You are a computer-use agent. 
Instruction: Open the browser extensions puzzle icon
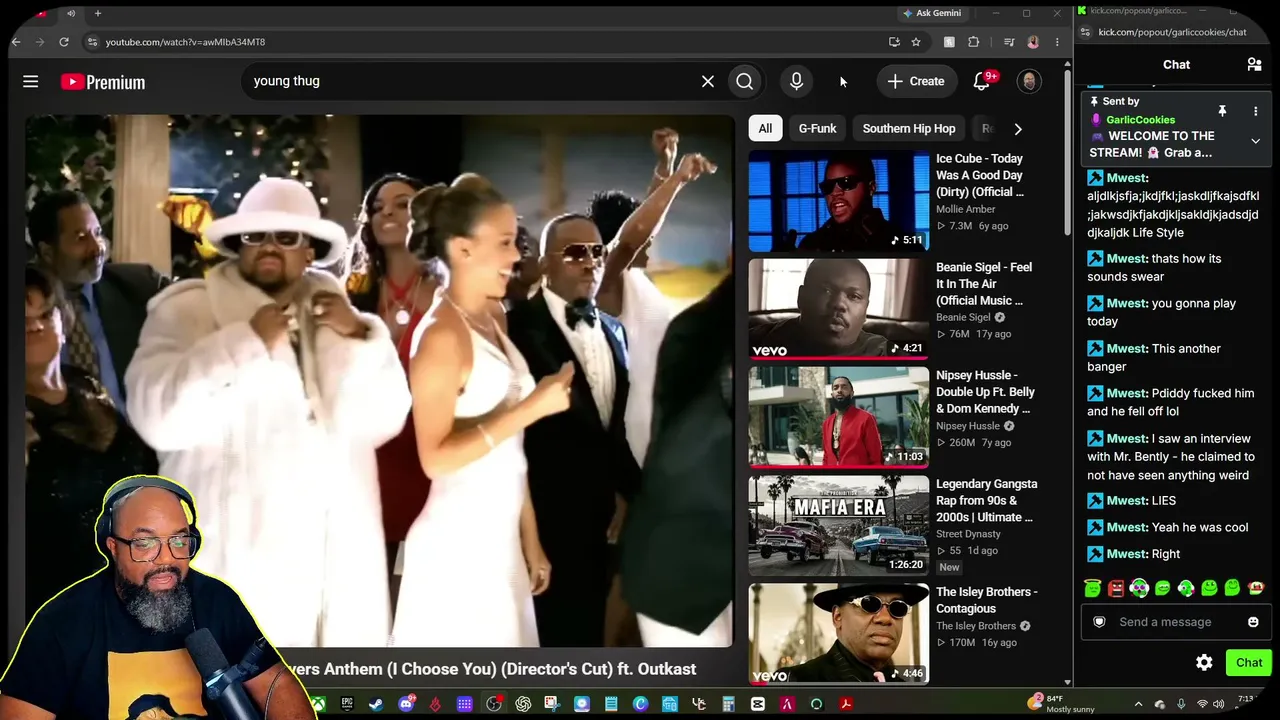(x=974, y=42)
